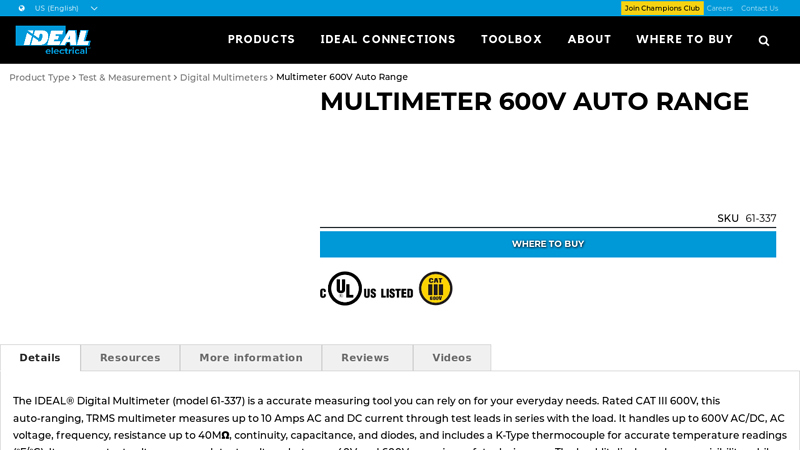Select the Details tab
The height and width of the screenshot is (450, 800).
pos(40,358)
